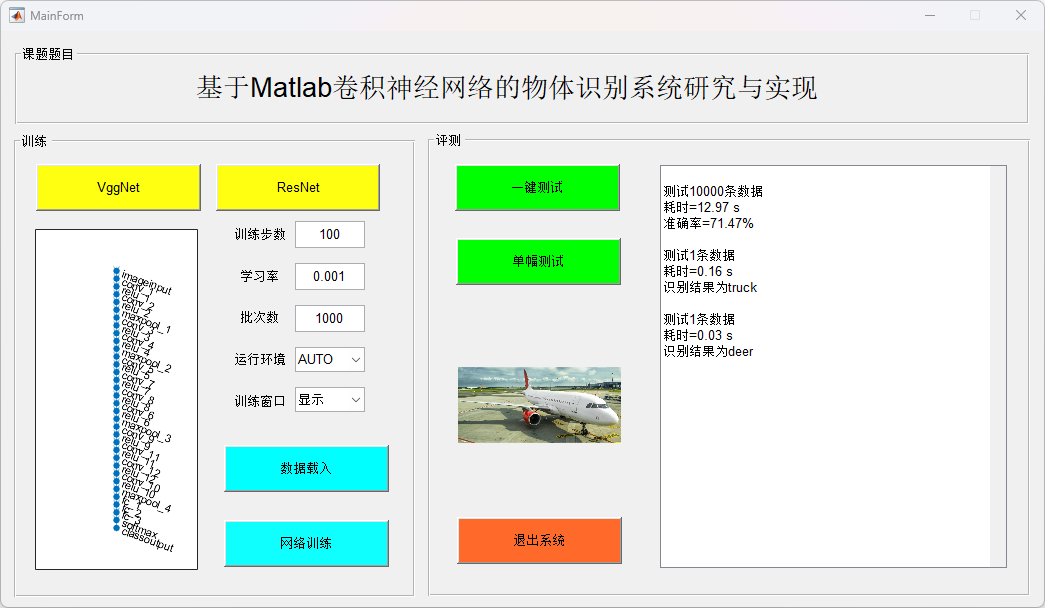Minimize the MainForm window
Screen dimensions: 1045x608
(x=930, y=15)
